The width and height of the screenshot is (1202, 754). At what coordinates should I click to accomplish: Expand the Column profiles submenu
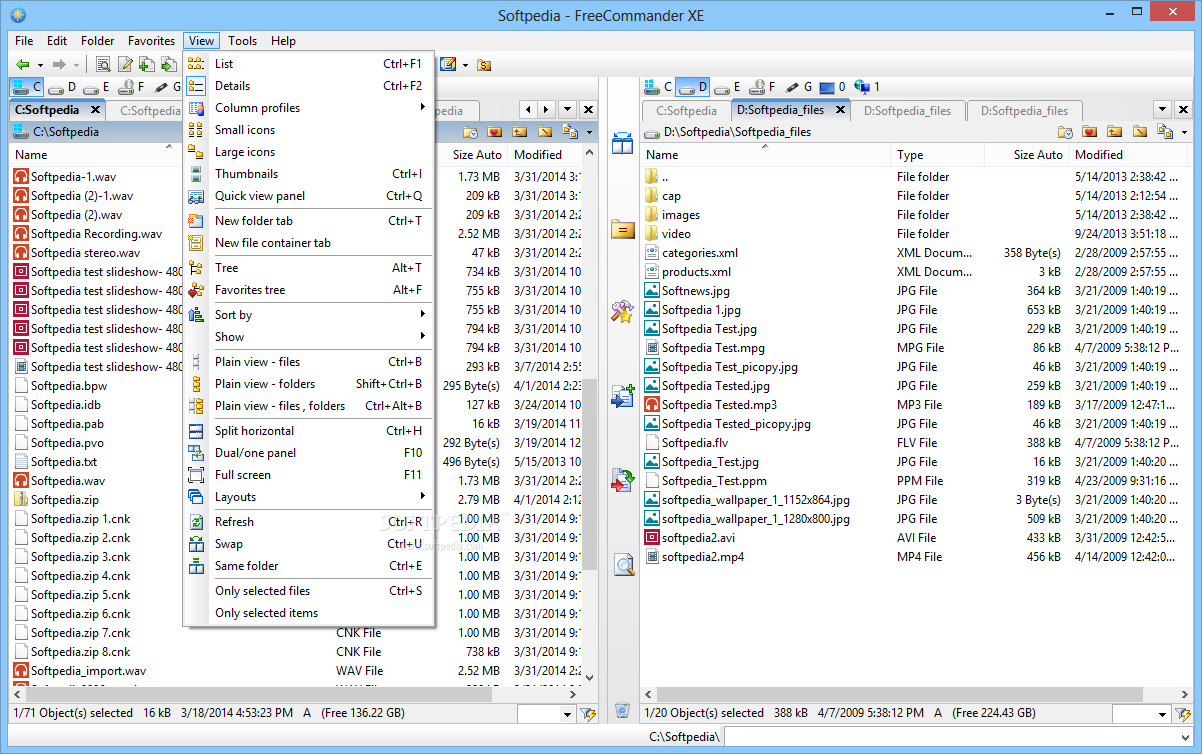309,108
